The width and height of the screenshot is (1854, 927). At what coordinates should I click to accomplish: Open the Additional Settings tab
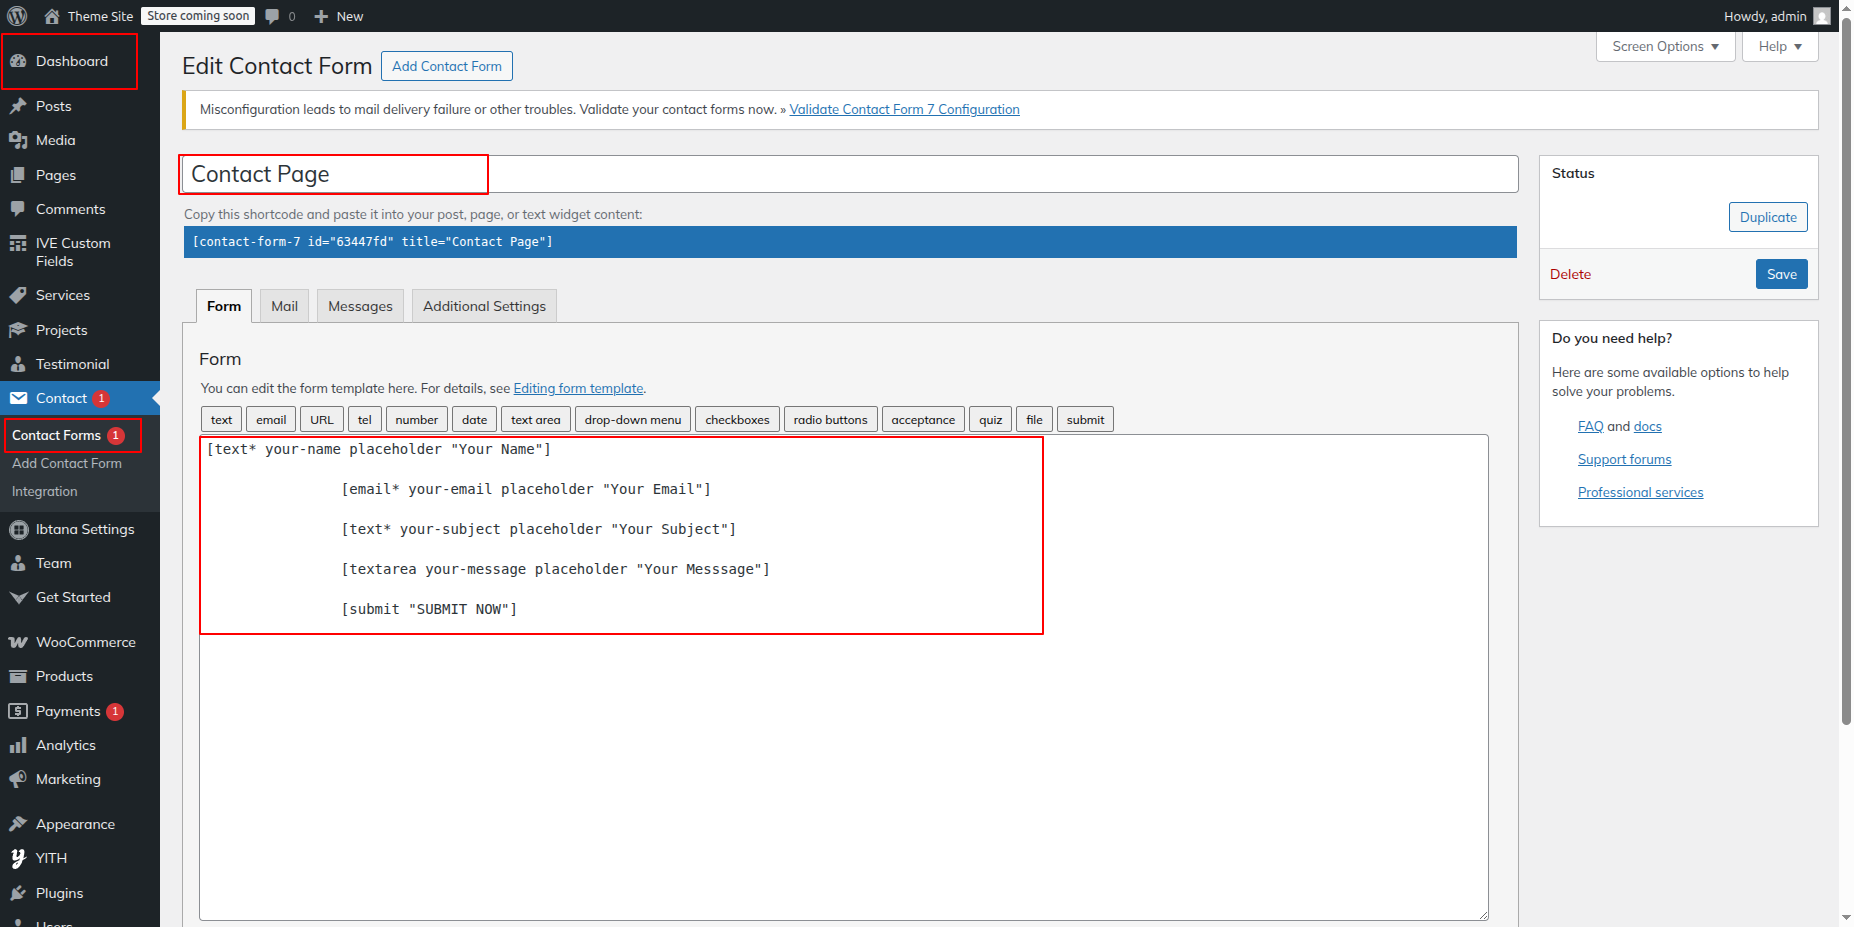click(x=484, y=306)
